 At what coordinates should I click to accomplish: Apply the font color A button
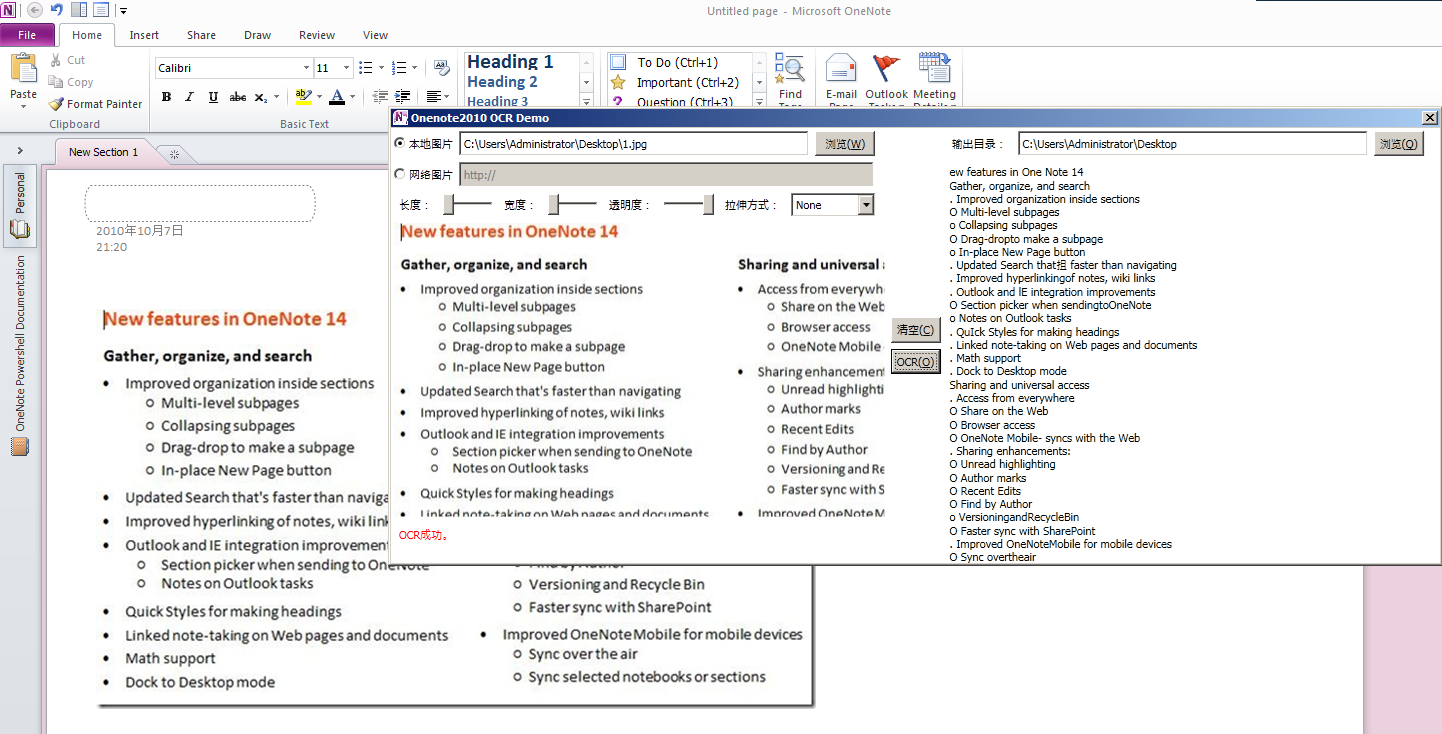point(337,97)
